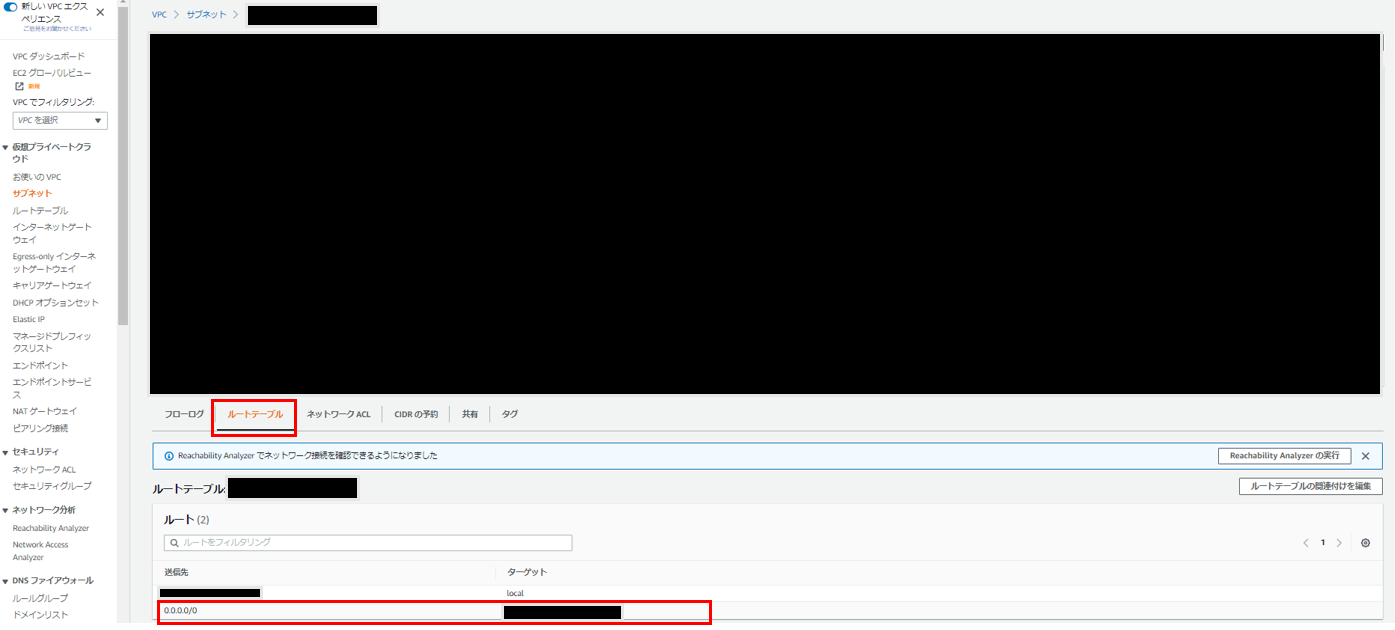Collapse the セキュリティ section
This screenshot has width=1395, height=630.
5,452
